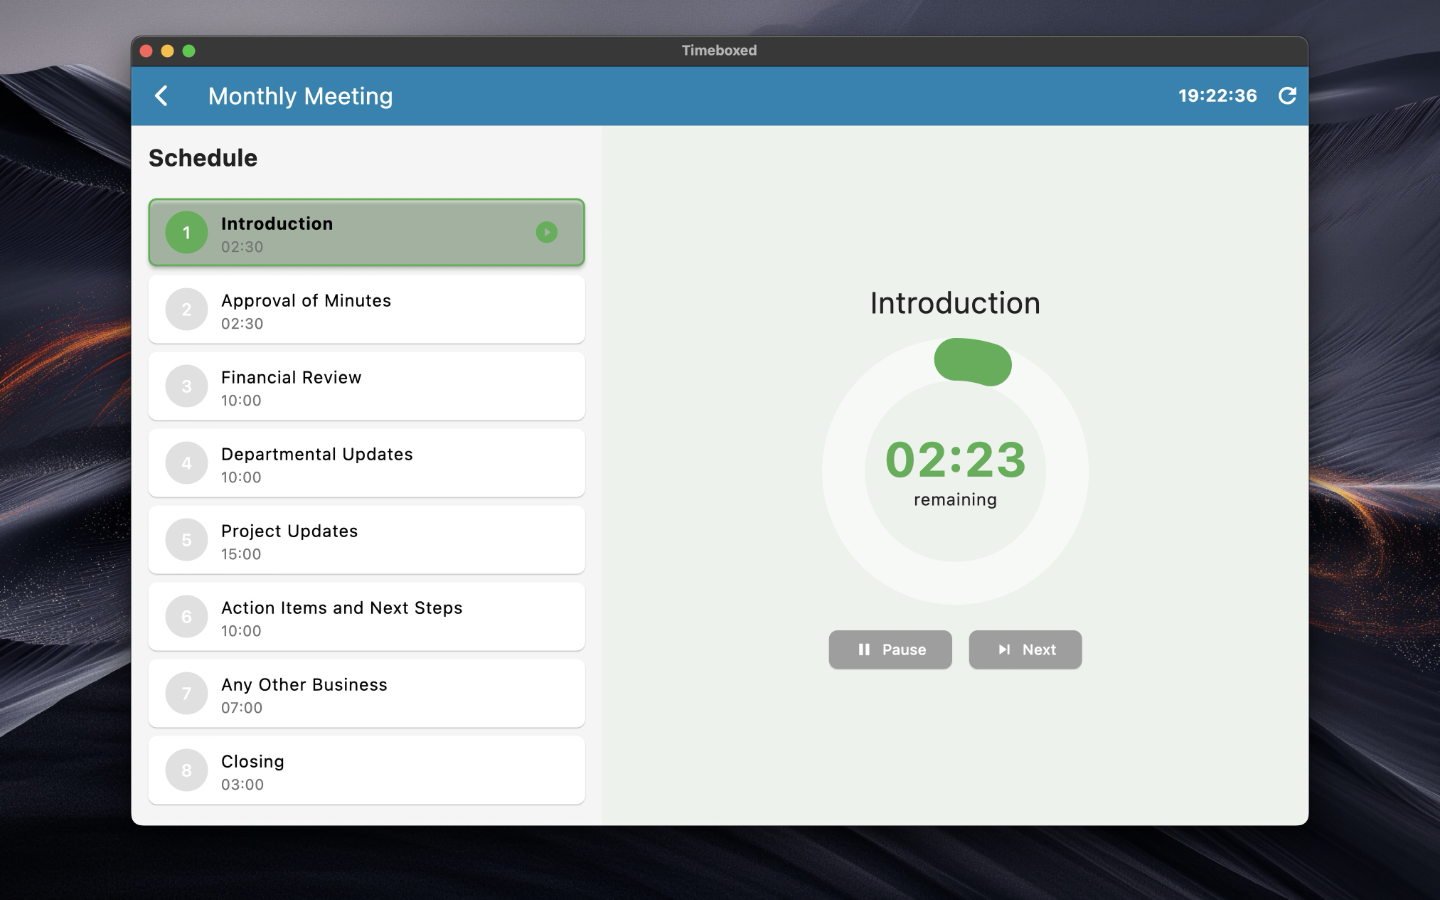
Task: Open the Departmental Updates item
Action: click(x=366, y=464)
